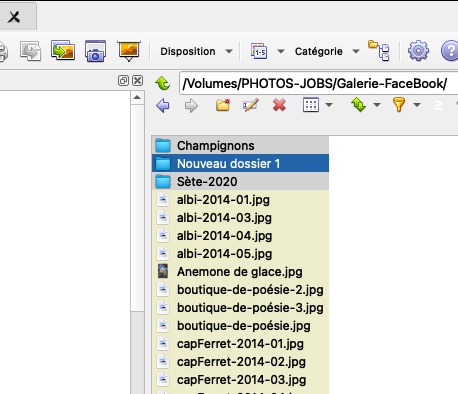Create a new folder icon
The height and width of the screenshot is (394, 458).
click(x=223, y=105)
